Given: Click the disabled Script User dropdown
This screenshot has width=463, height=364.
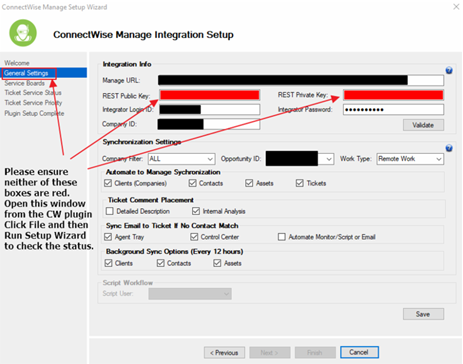Looking at the screenshot, I should (x=190, y=294).
